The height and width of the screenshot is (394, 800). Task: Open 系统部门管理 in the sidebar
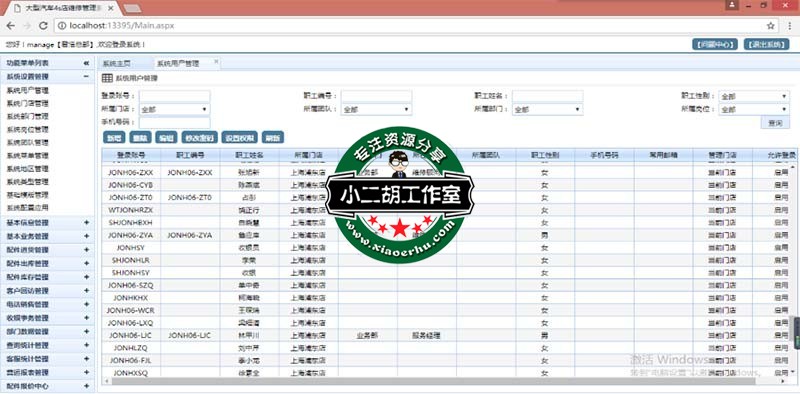pos(27,116)
